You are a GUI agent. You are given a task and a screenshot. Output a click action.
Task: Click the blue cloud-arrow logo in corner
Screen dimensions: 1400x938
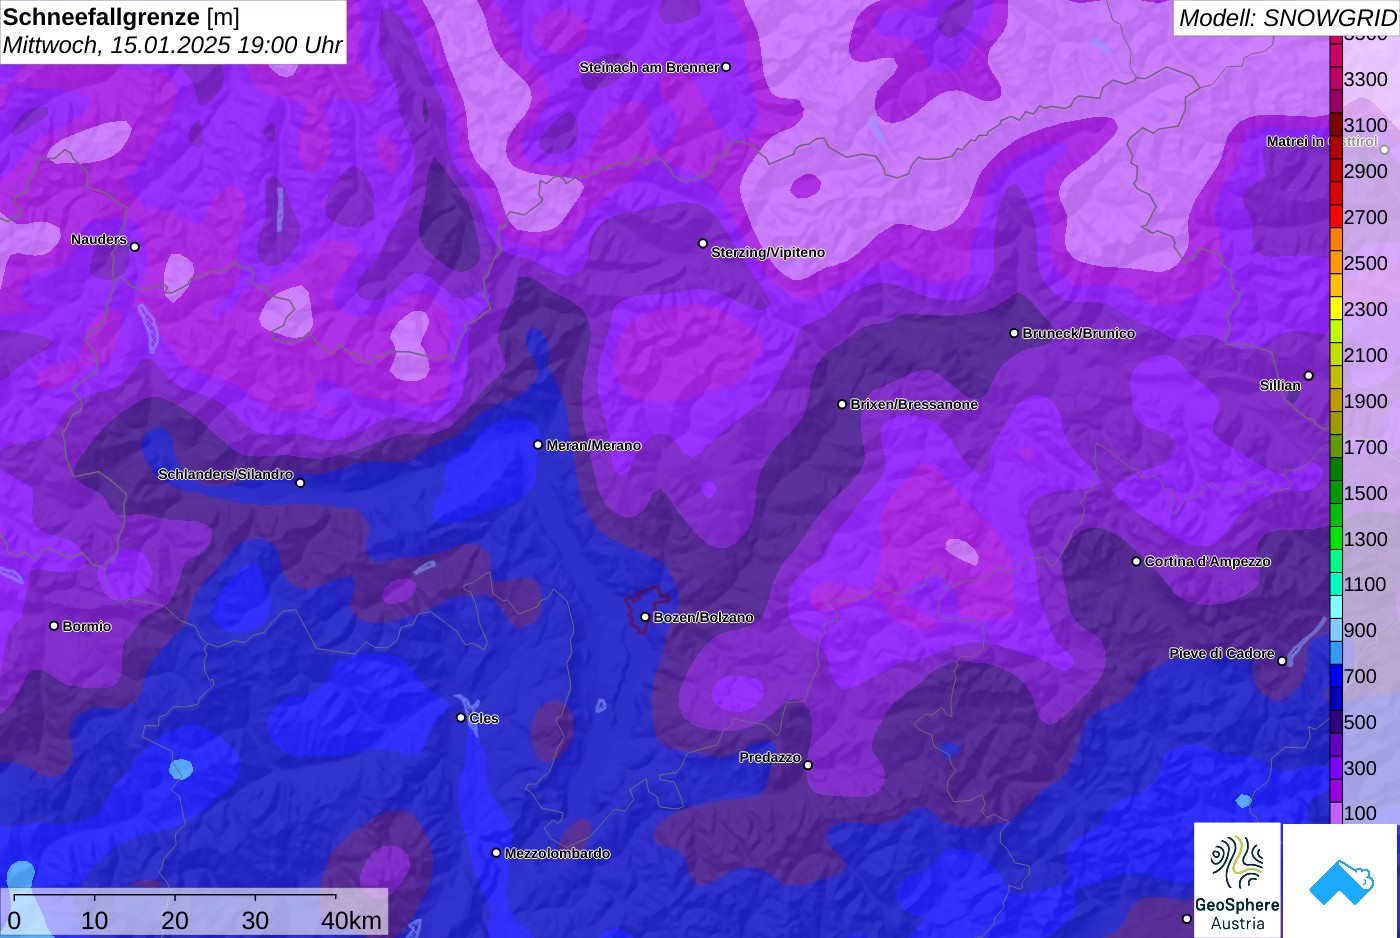click(x=1340, y=881)
